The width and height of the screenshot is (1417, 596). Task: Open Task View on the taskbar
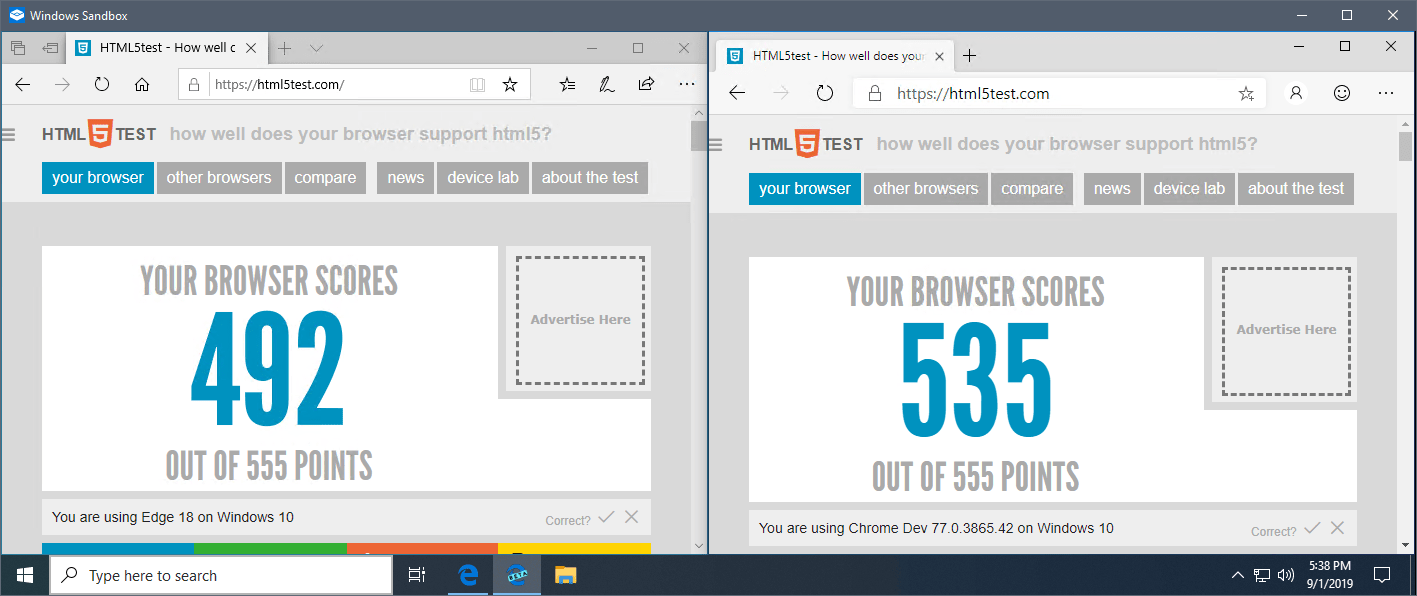click(x=417, y=576)
